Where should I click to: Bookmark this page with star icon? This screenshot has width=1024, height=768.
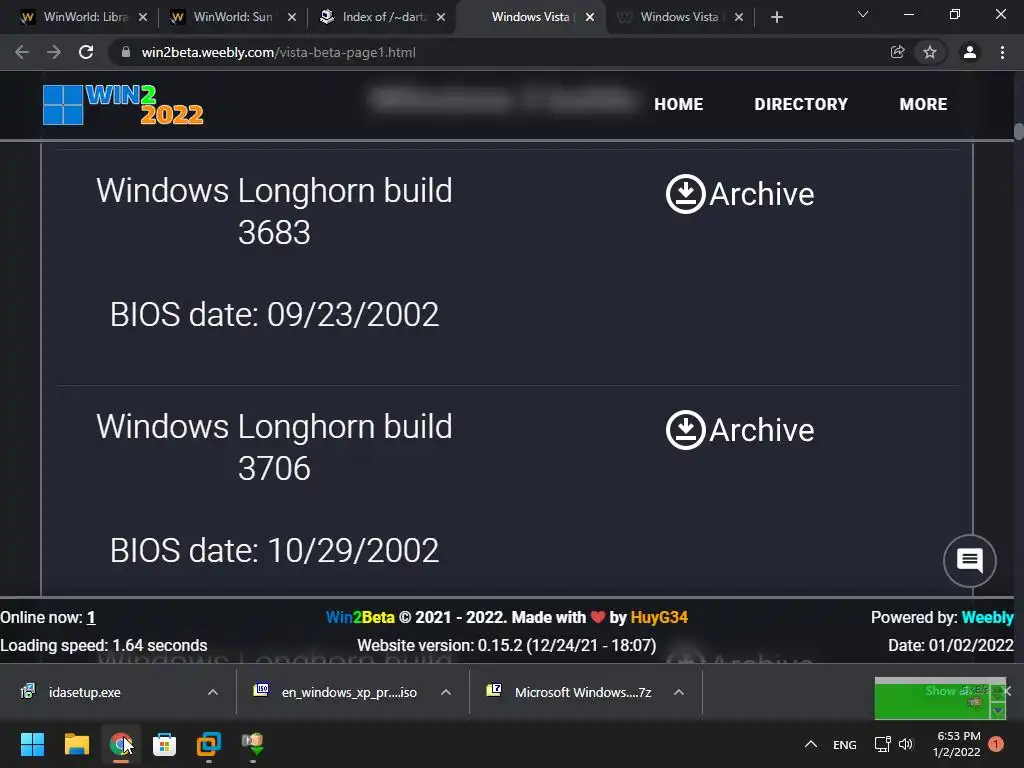(930, 52)
